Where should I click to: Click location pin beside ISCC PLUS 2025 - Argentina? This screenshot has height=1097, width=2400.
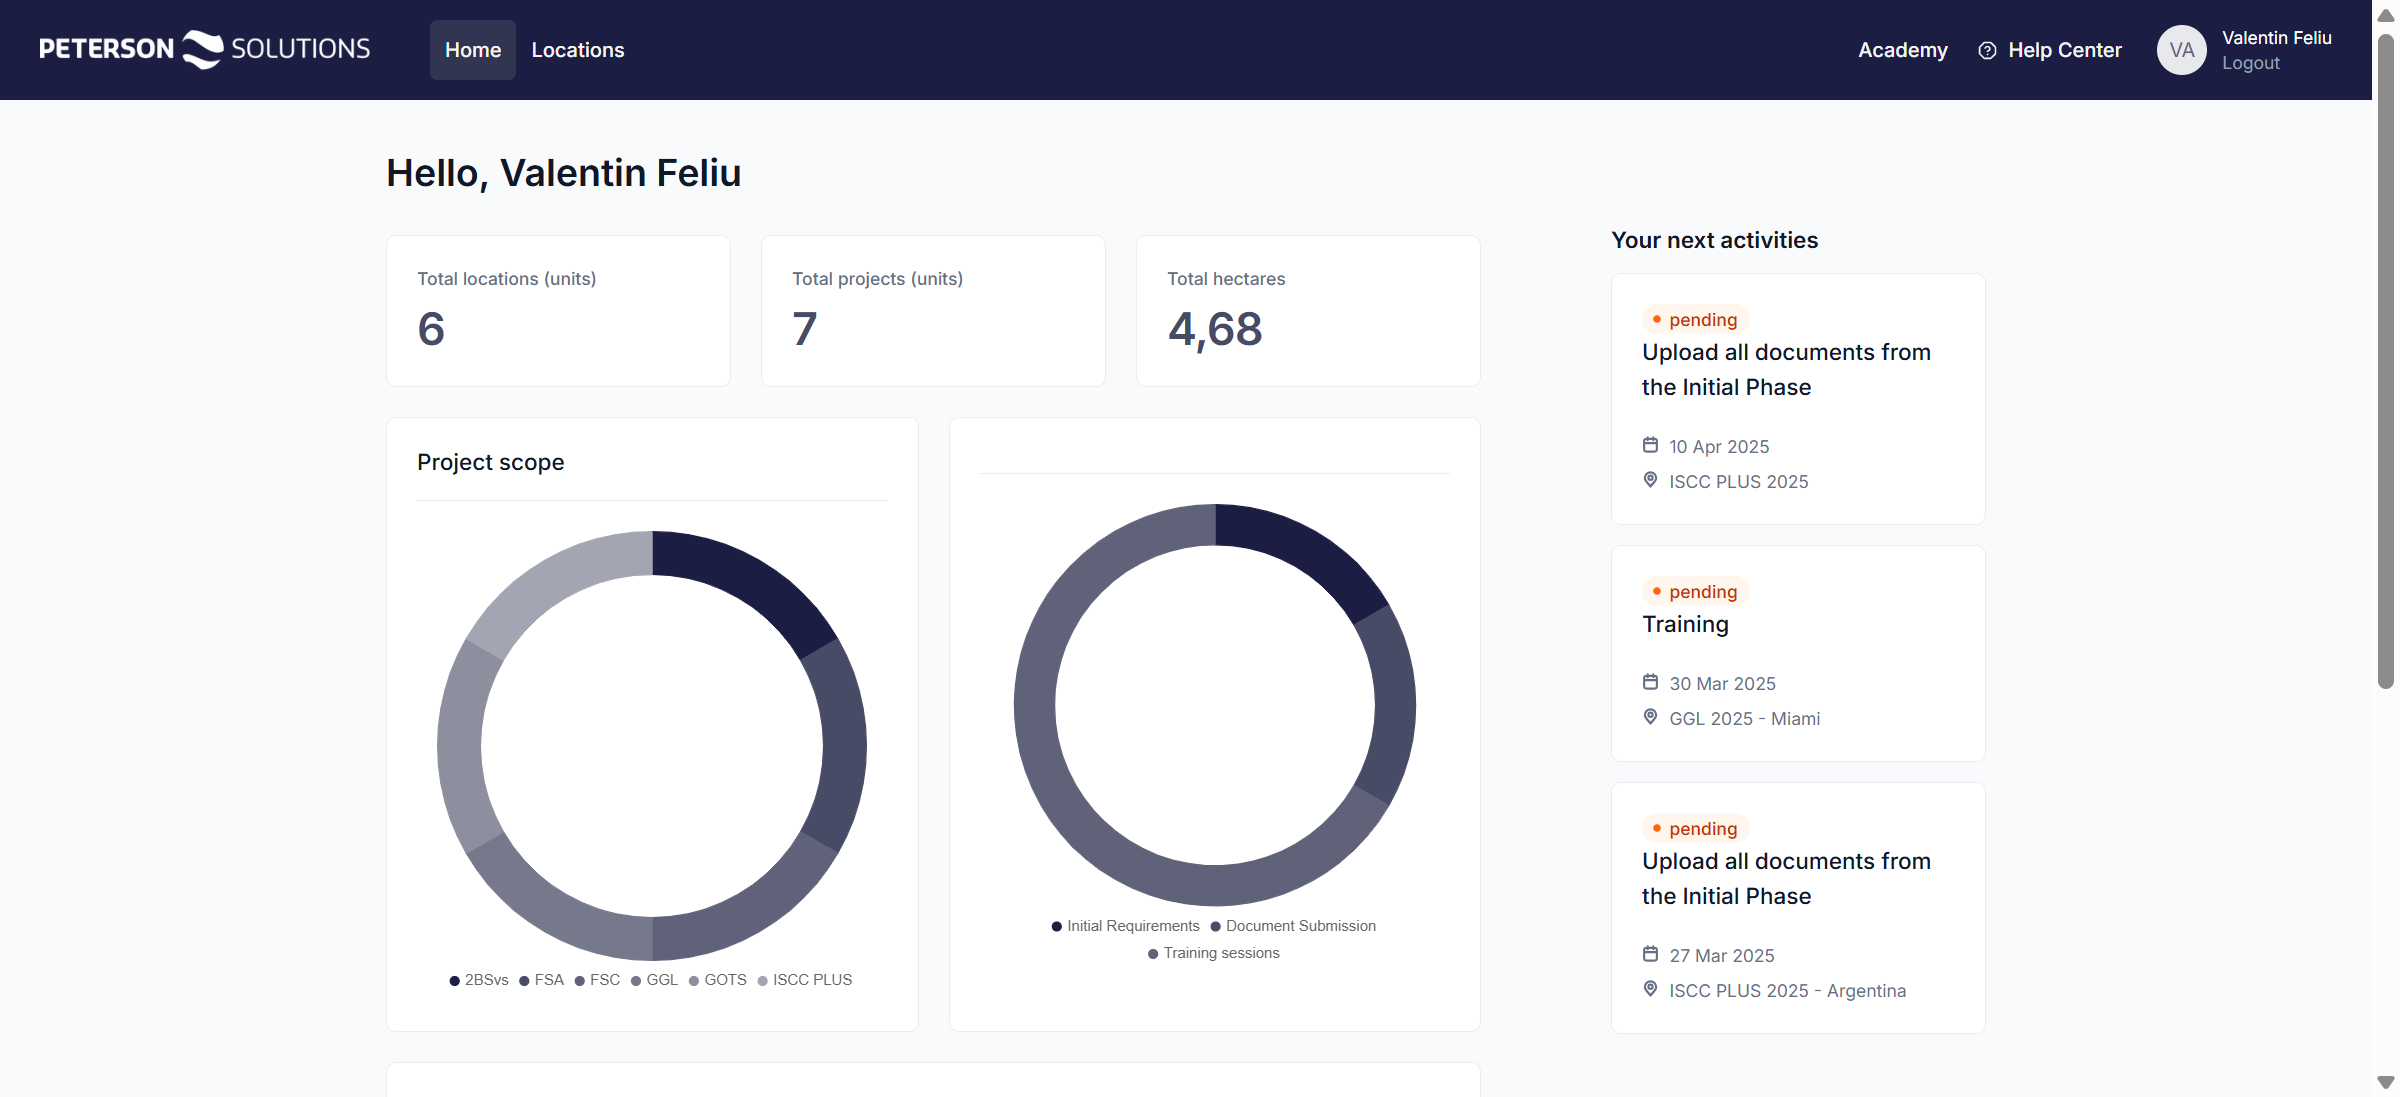point(1650,989)
